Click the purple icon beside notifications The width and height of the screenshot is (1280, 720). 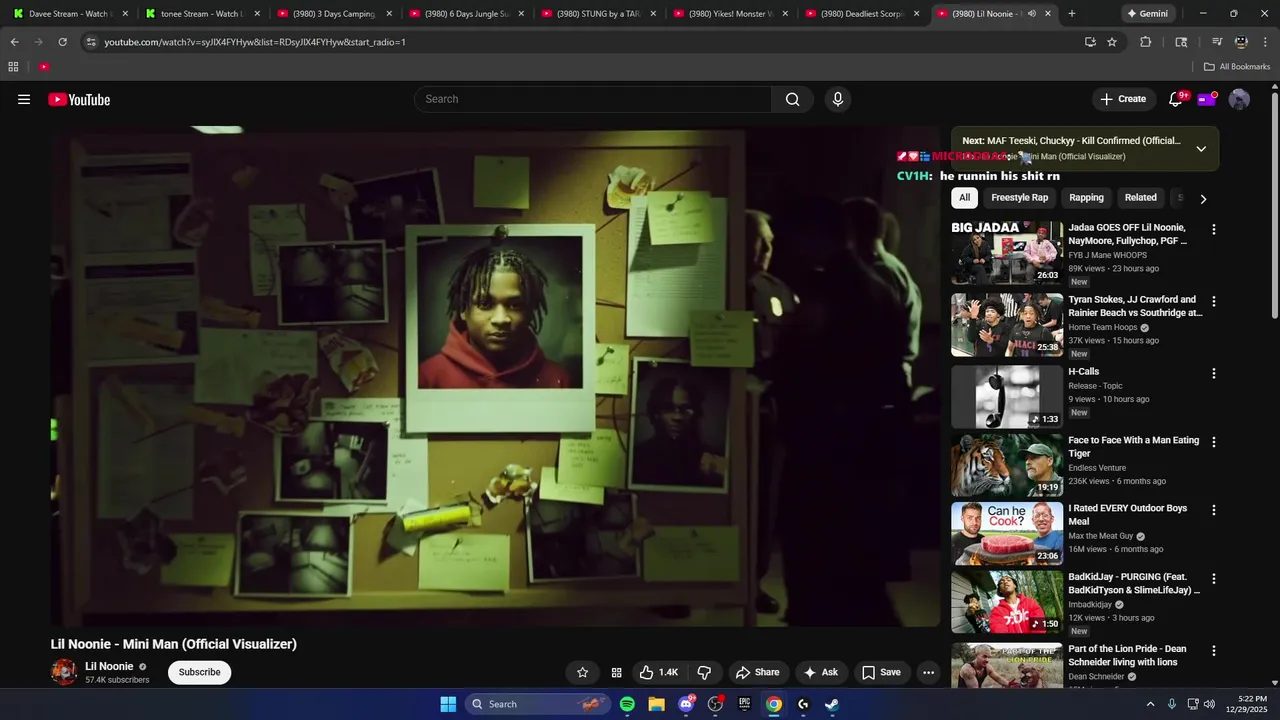(x=1207, y=99)
